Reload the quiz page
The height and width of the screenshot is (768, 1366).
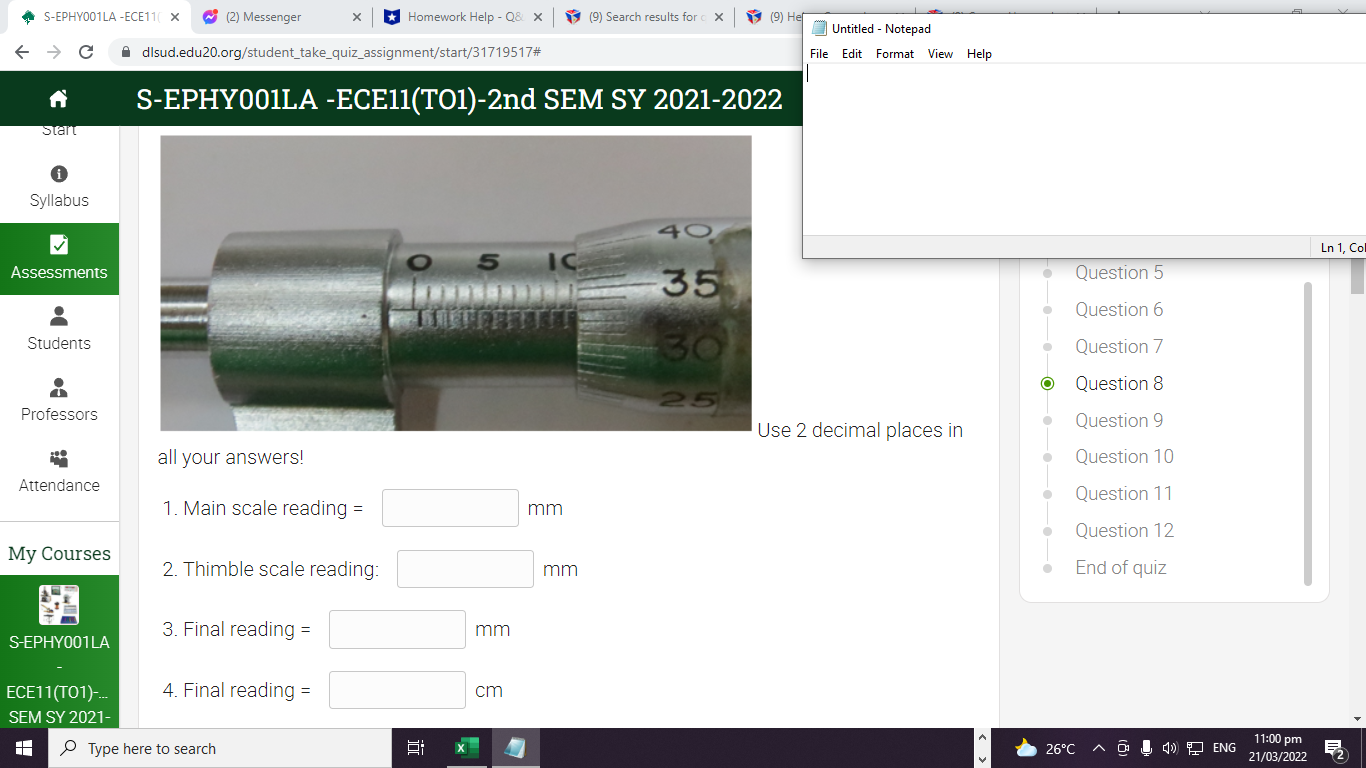tap(86, 54)
